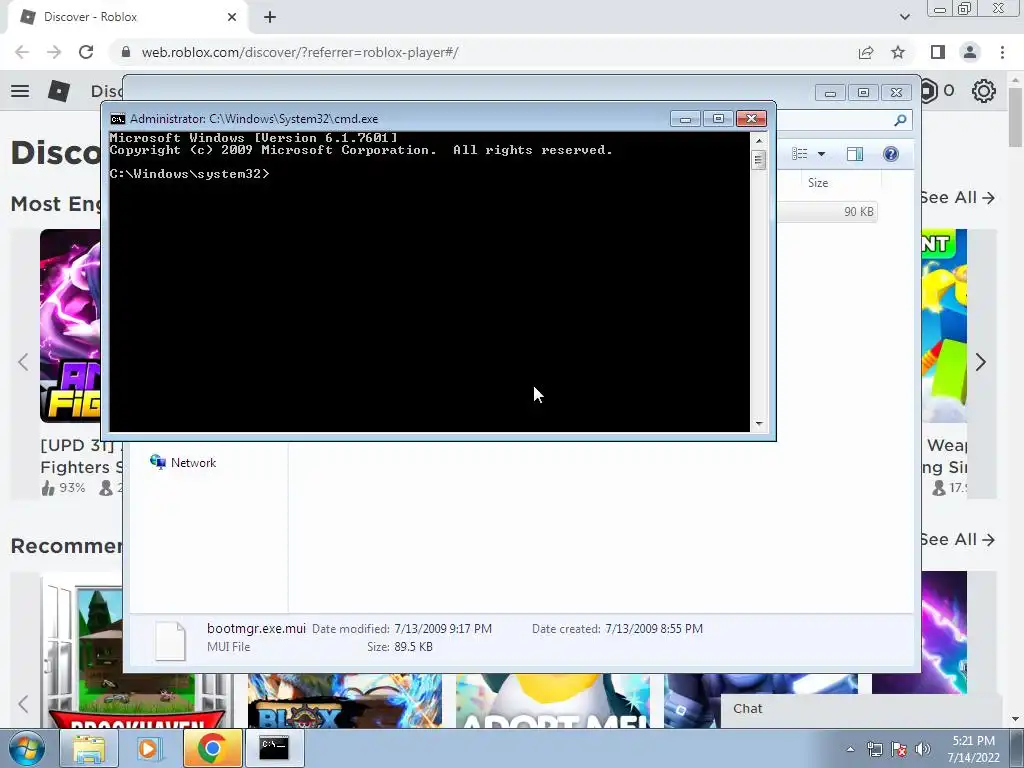Open Chrome side panel
Viewport: 1024px width, 768px height.
pyautogui.click(x=937, y=52)
